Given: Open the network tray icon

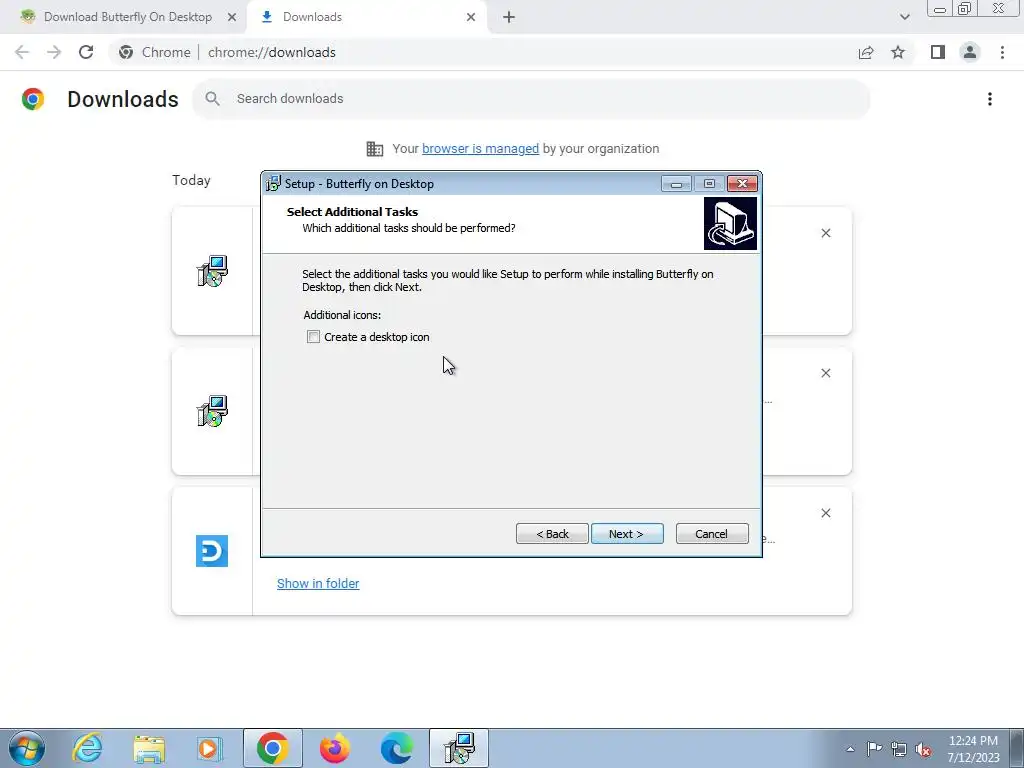Looking at the screenshot, I should coord(899,749).
